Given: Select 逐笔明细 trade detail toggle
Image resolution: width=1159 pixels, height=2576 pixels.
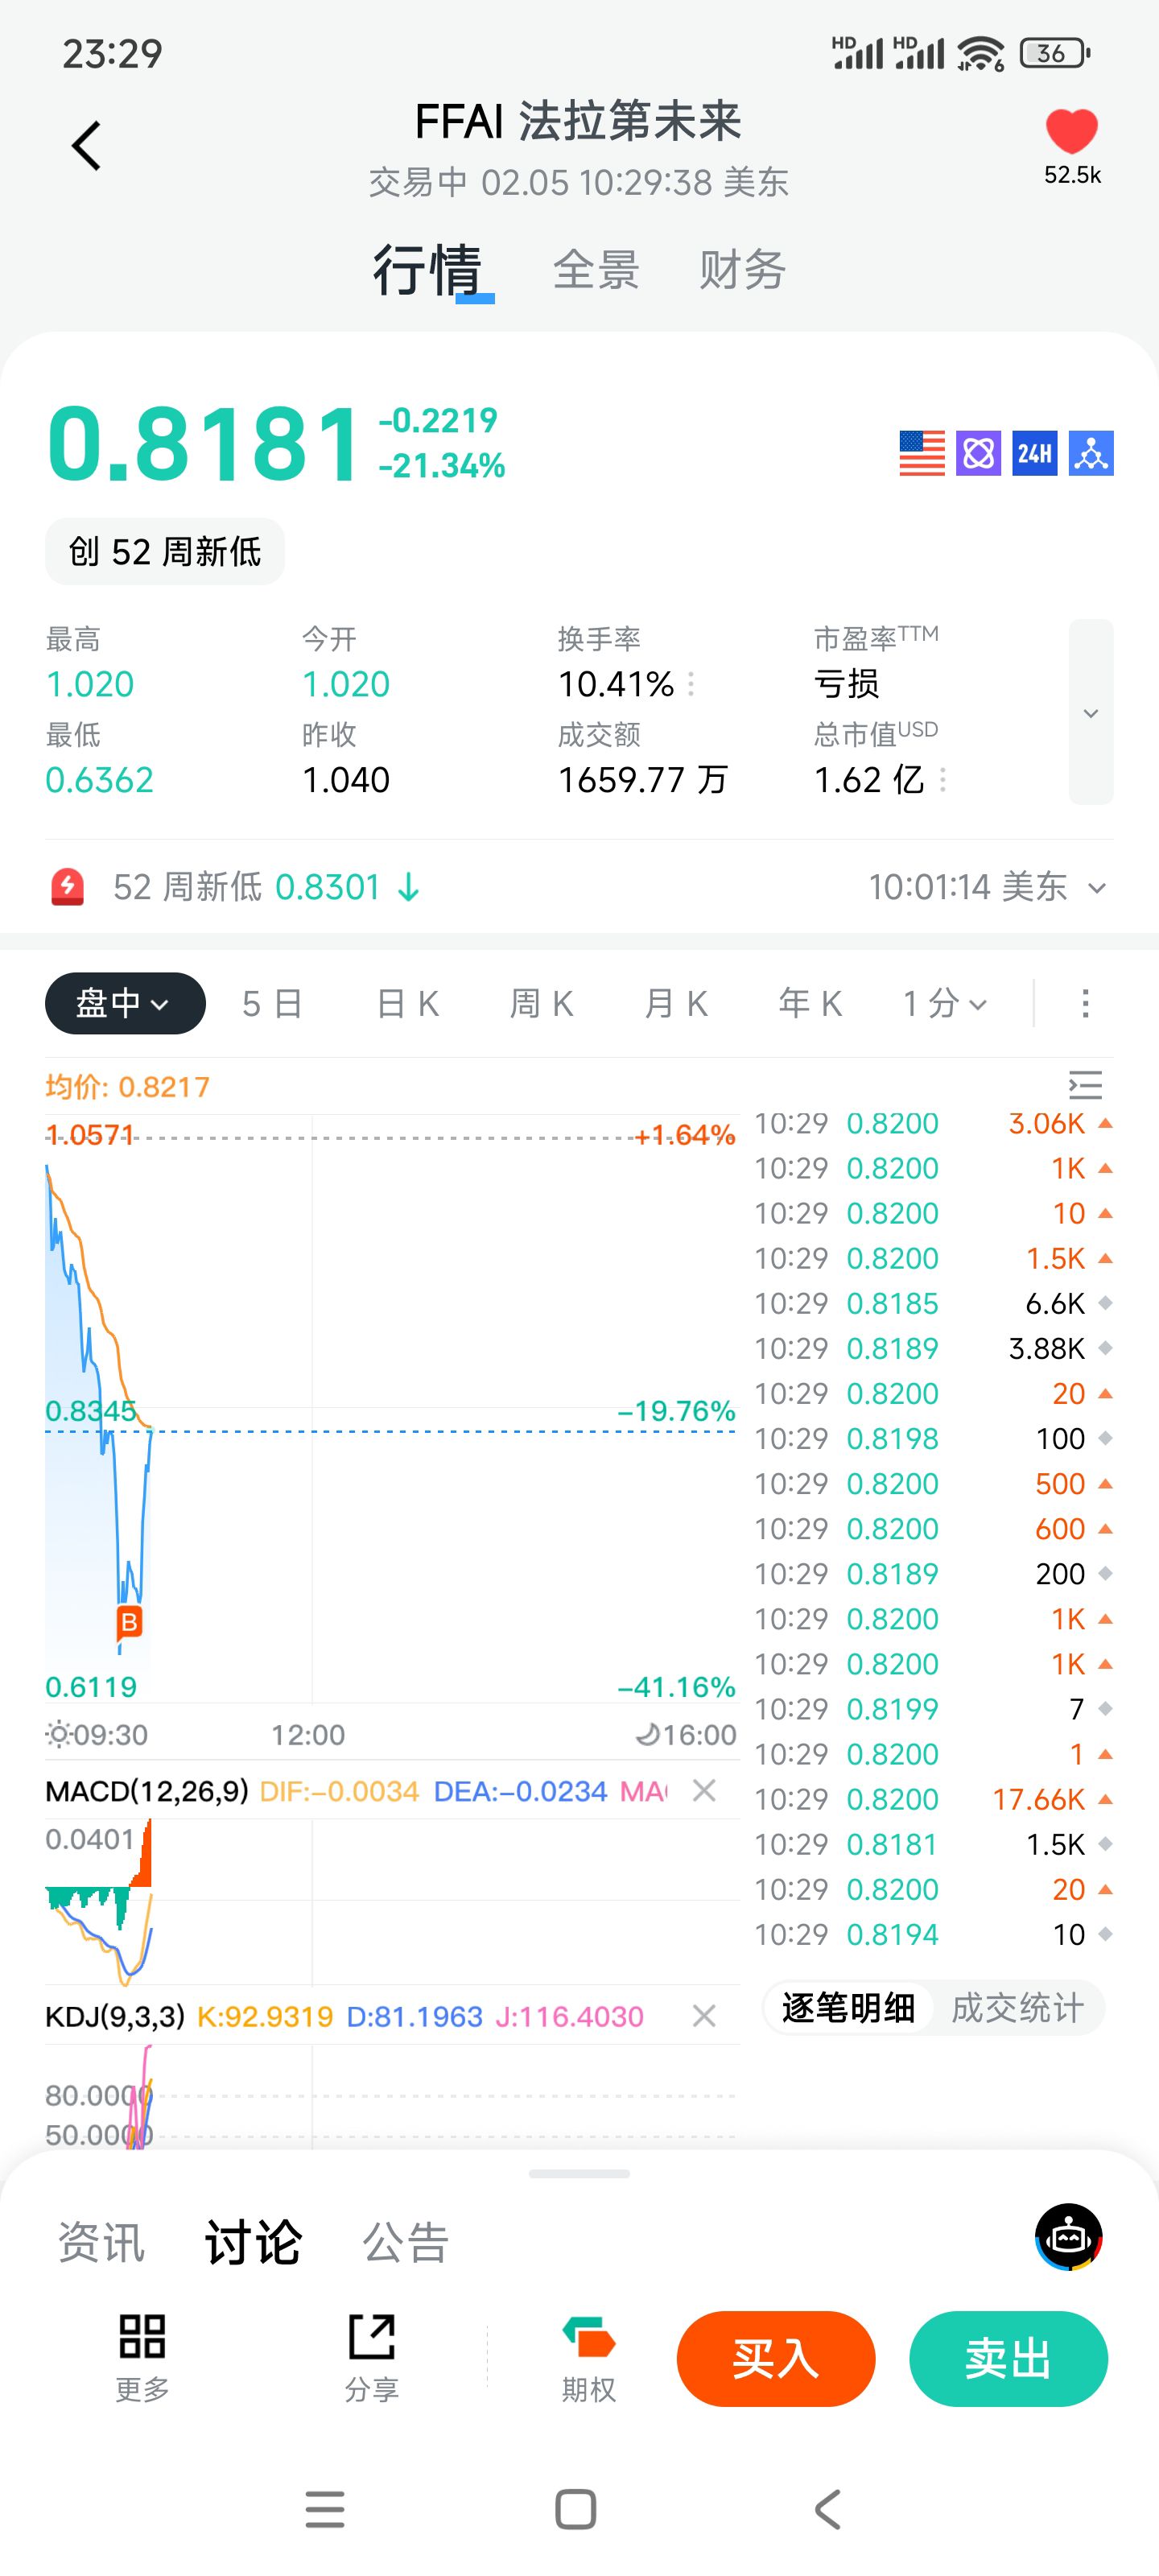Looking at the screenshot, I should pyautogui.click(x=848, y=2007).
